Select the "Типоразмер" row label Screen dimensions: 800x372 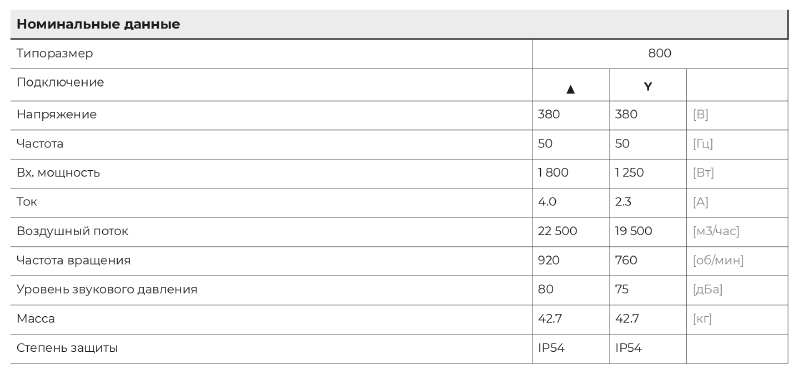pos(55,54)
